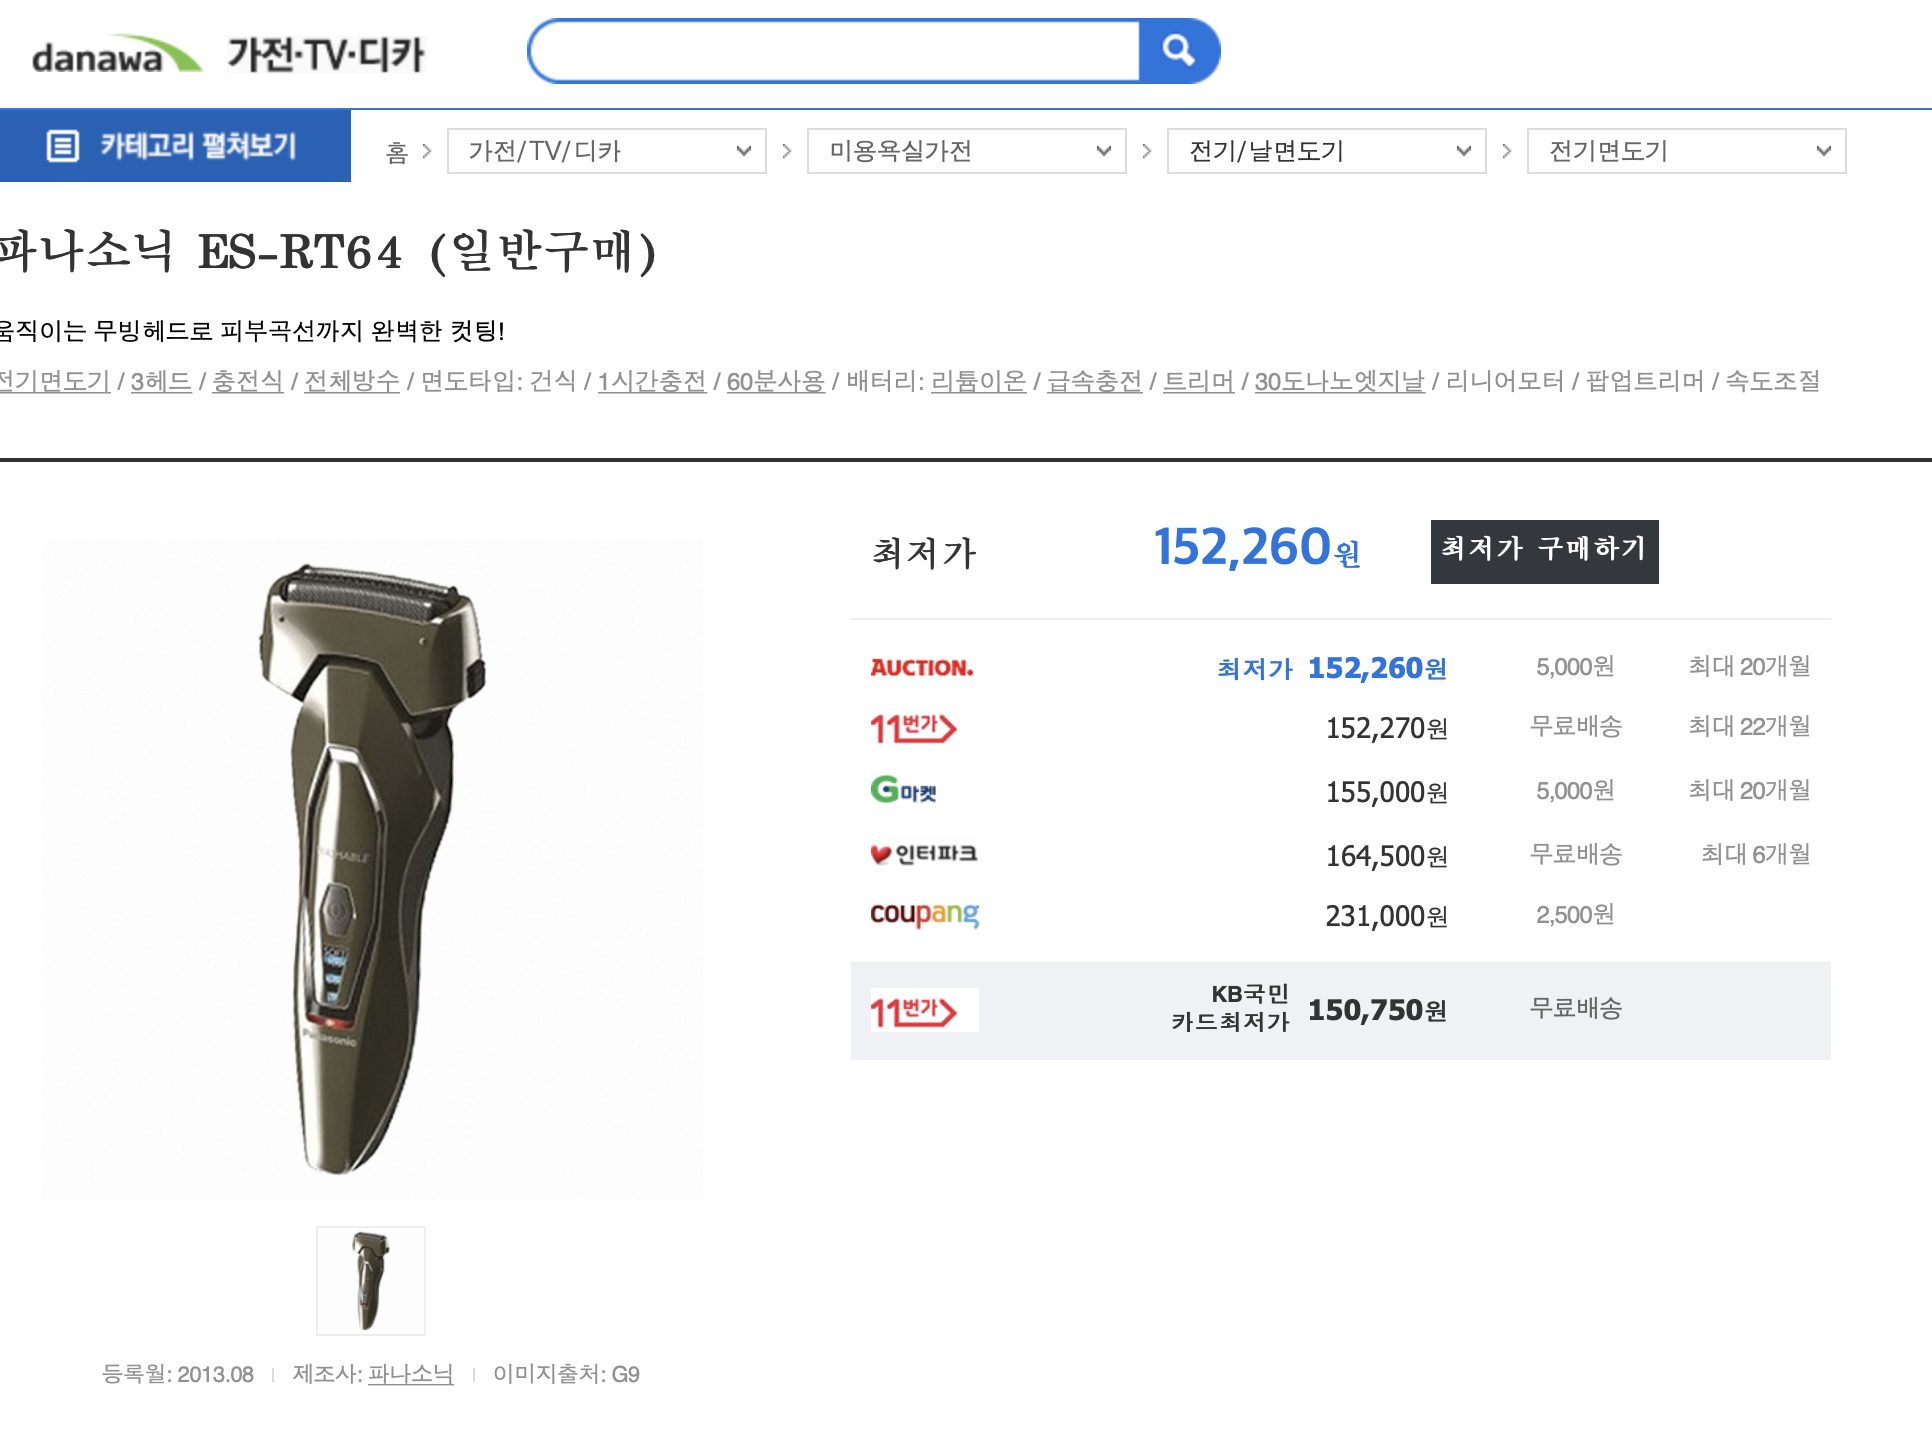Viewport: 1932px width, 1444px height.
Task: Click the G마켓 shop logo
Action: 903,791
